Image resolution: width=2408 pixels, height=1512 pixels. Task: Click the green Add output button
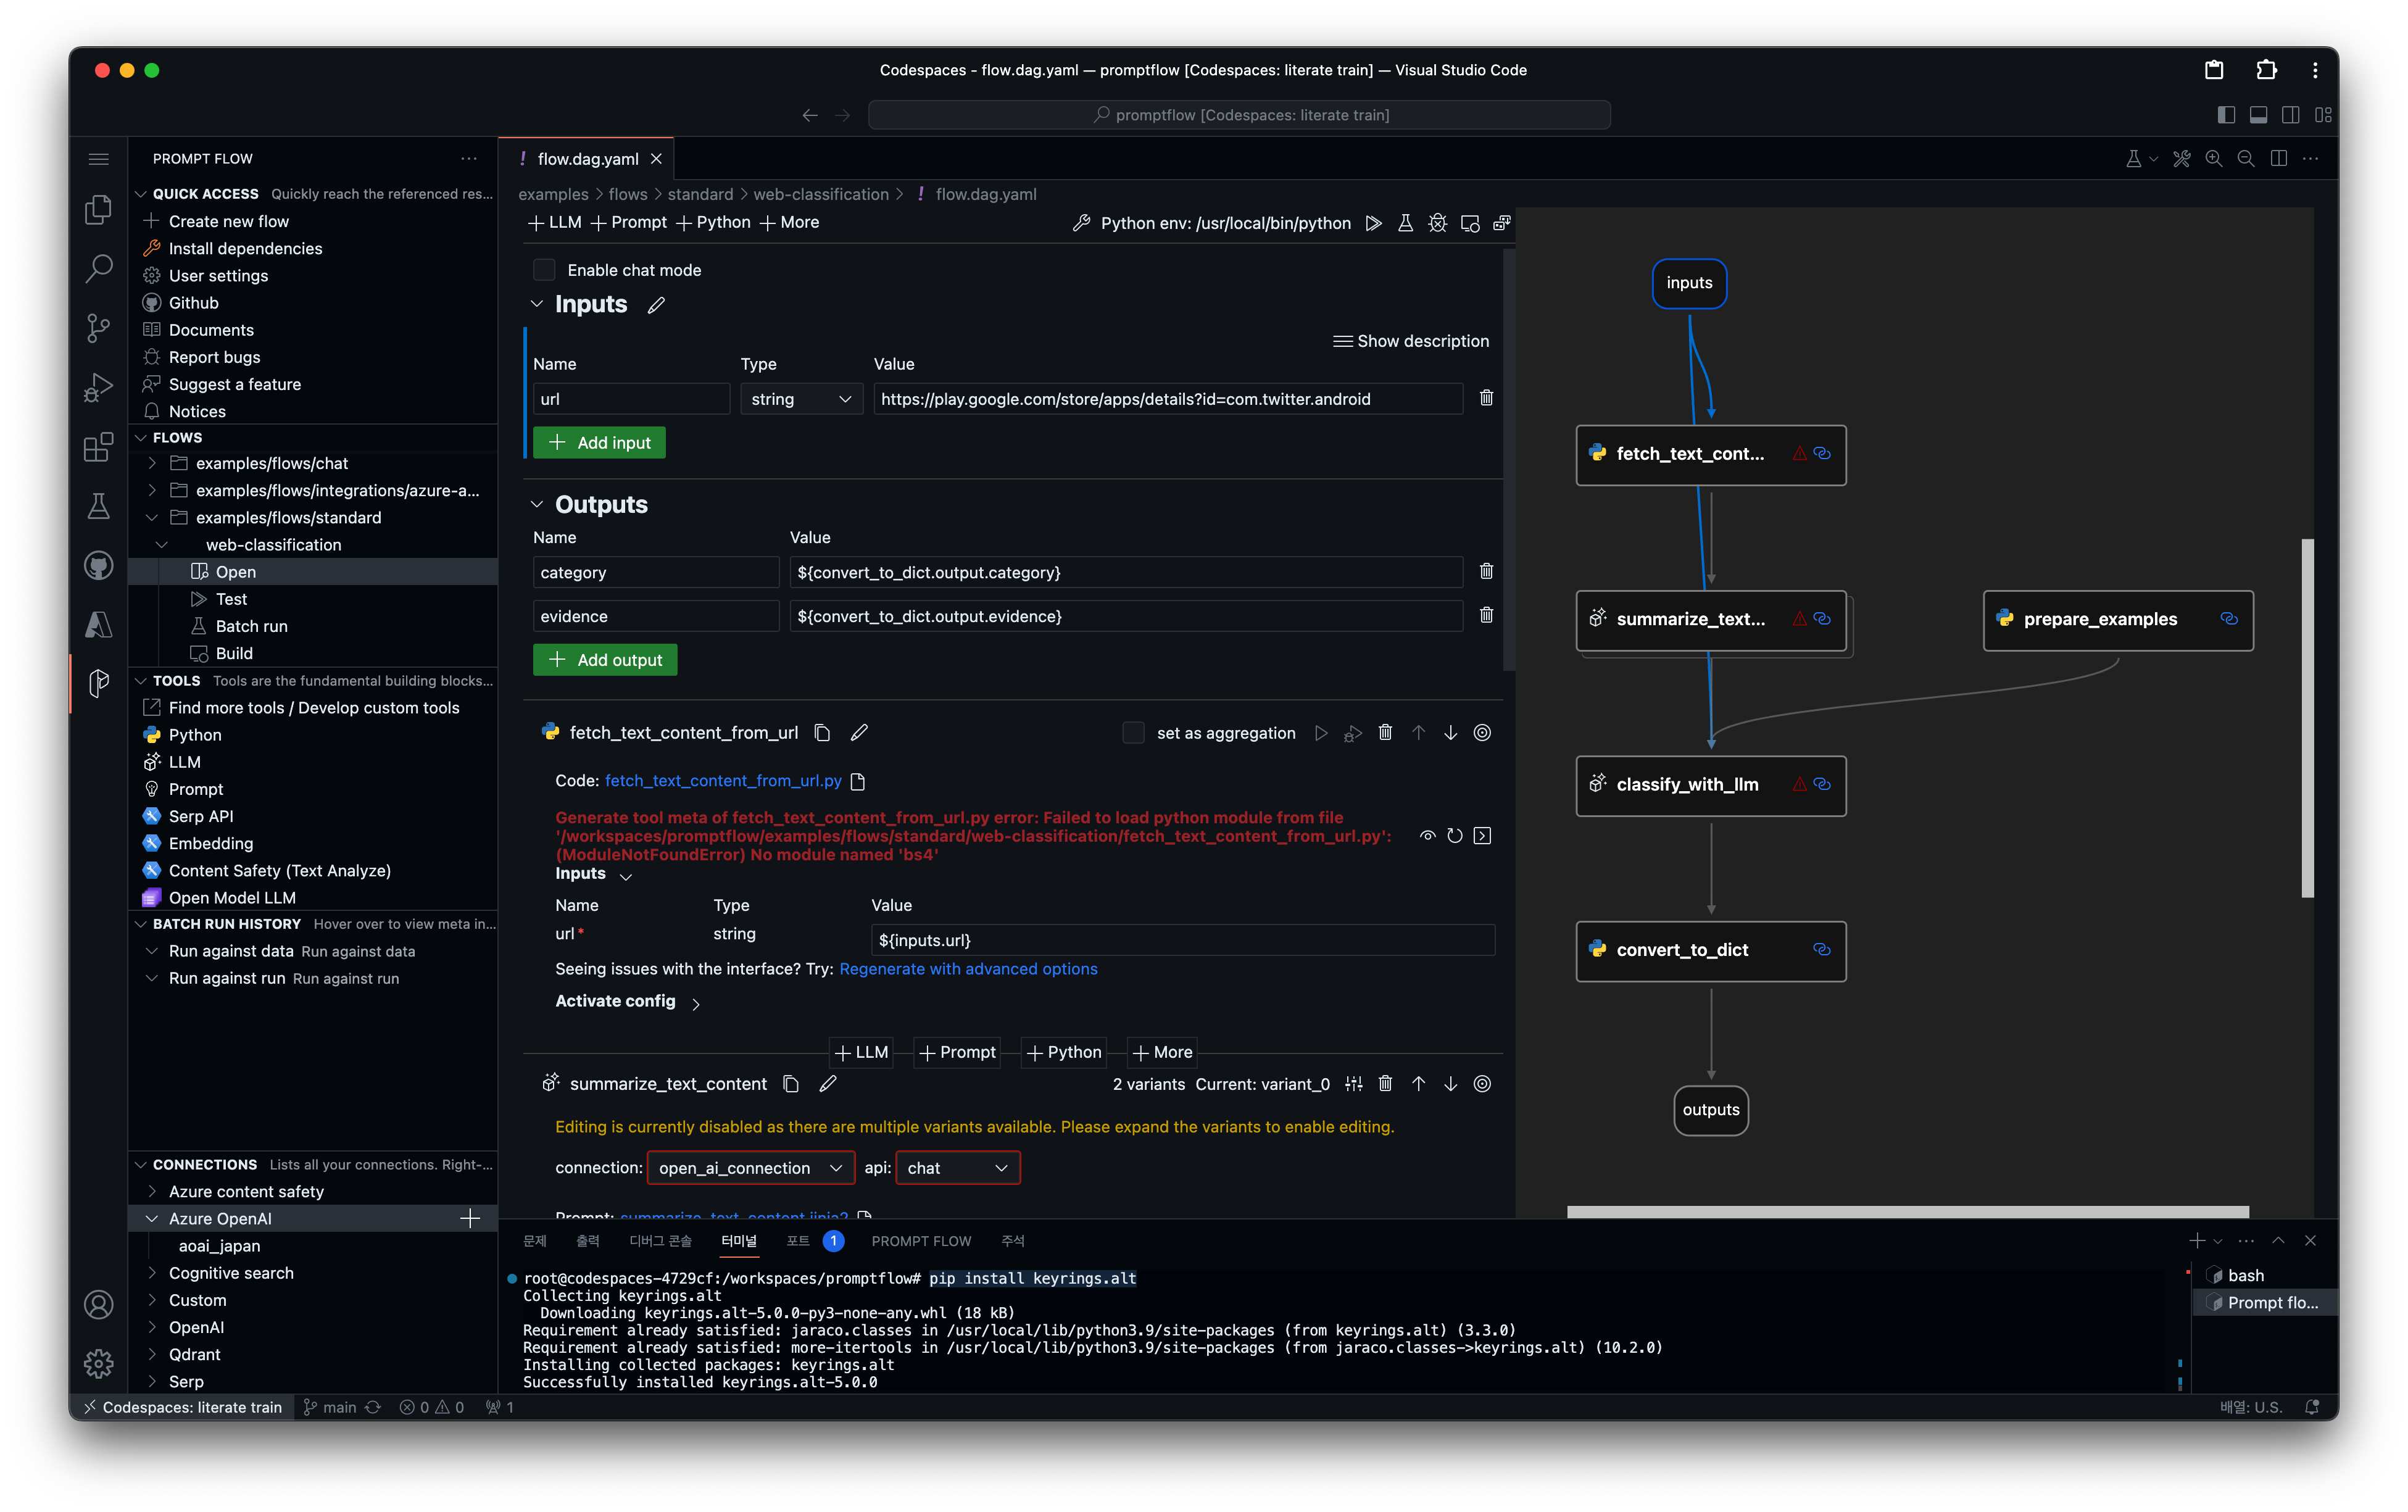click(605, 660)
